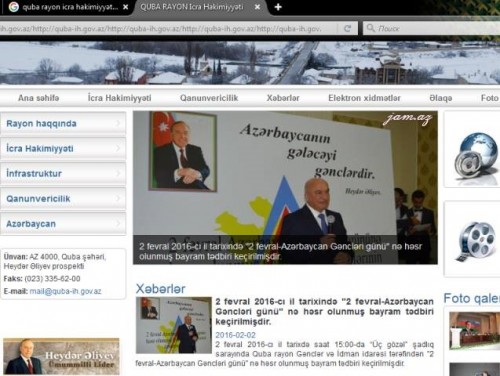
Task: Open İcra Hakimiyyəti in sidebar menu
Action: click(x=63, y=148)
